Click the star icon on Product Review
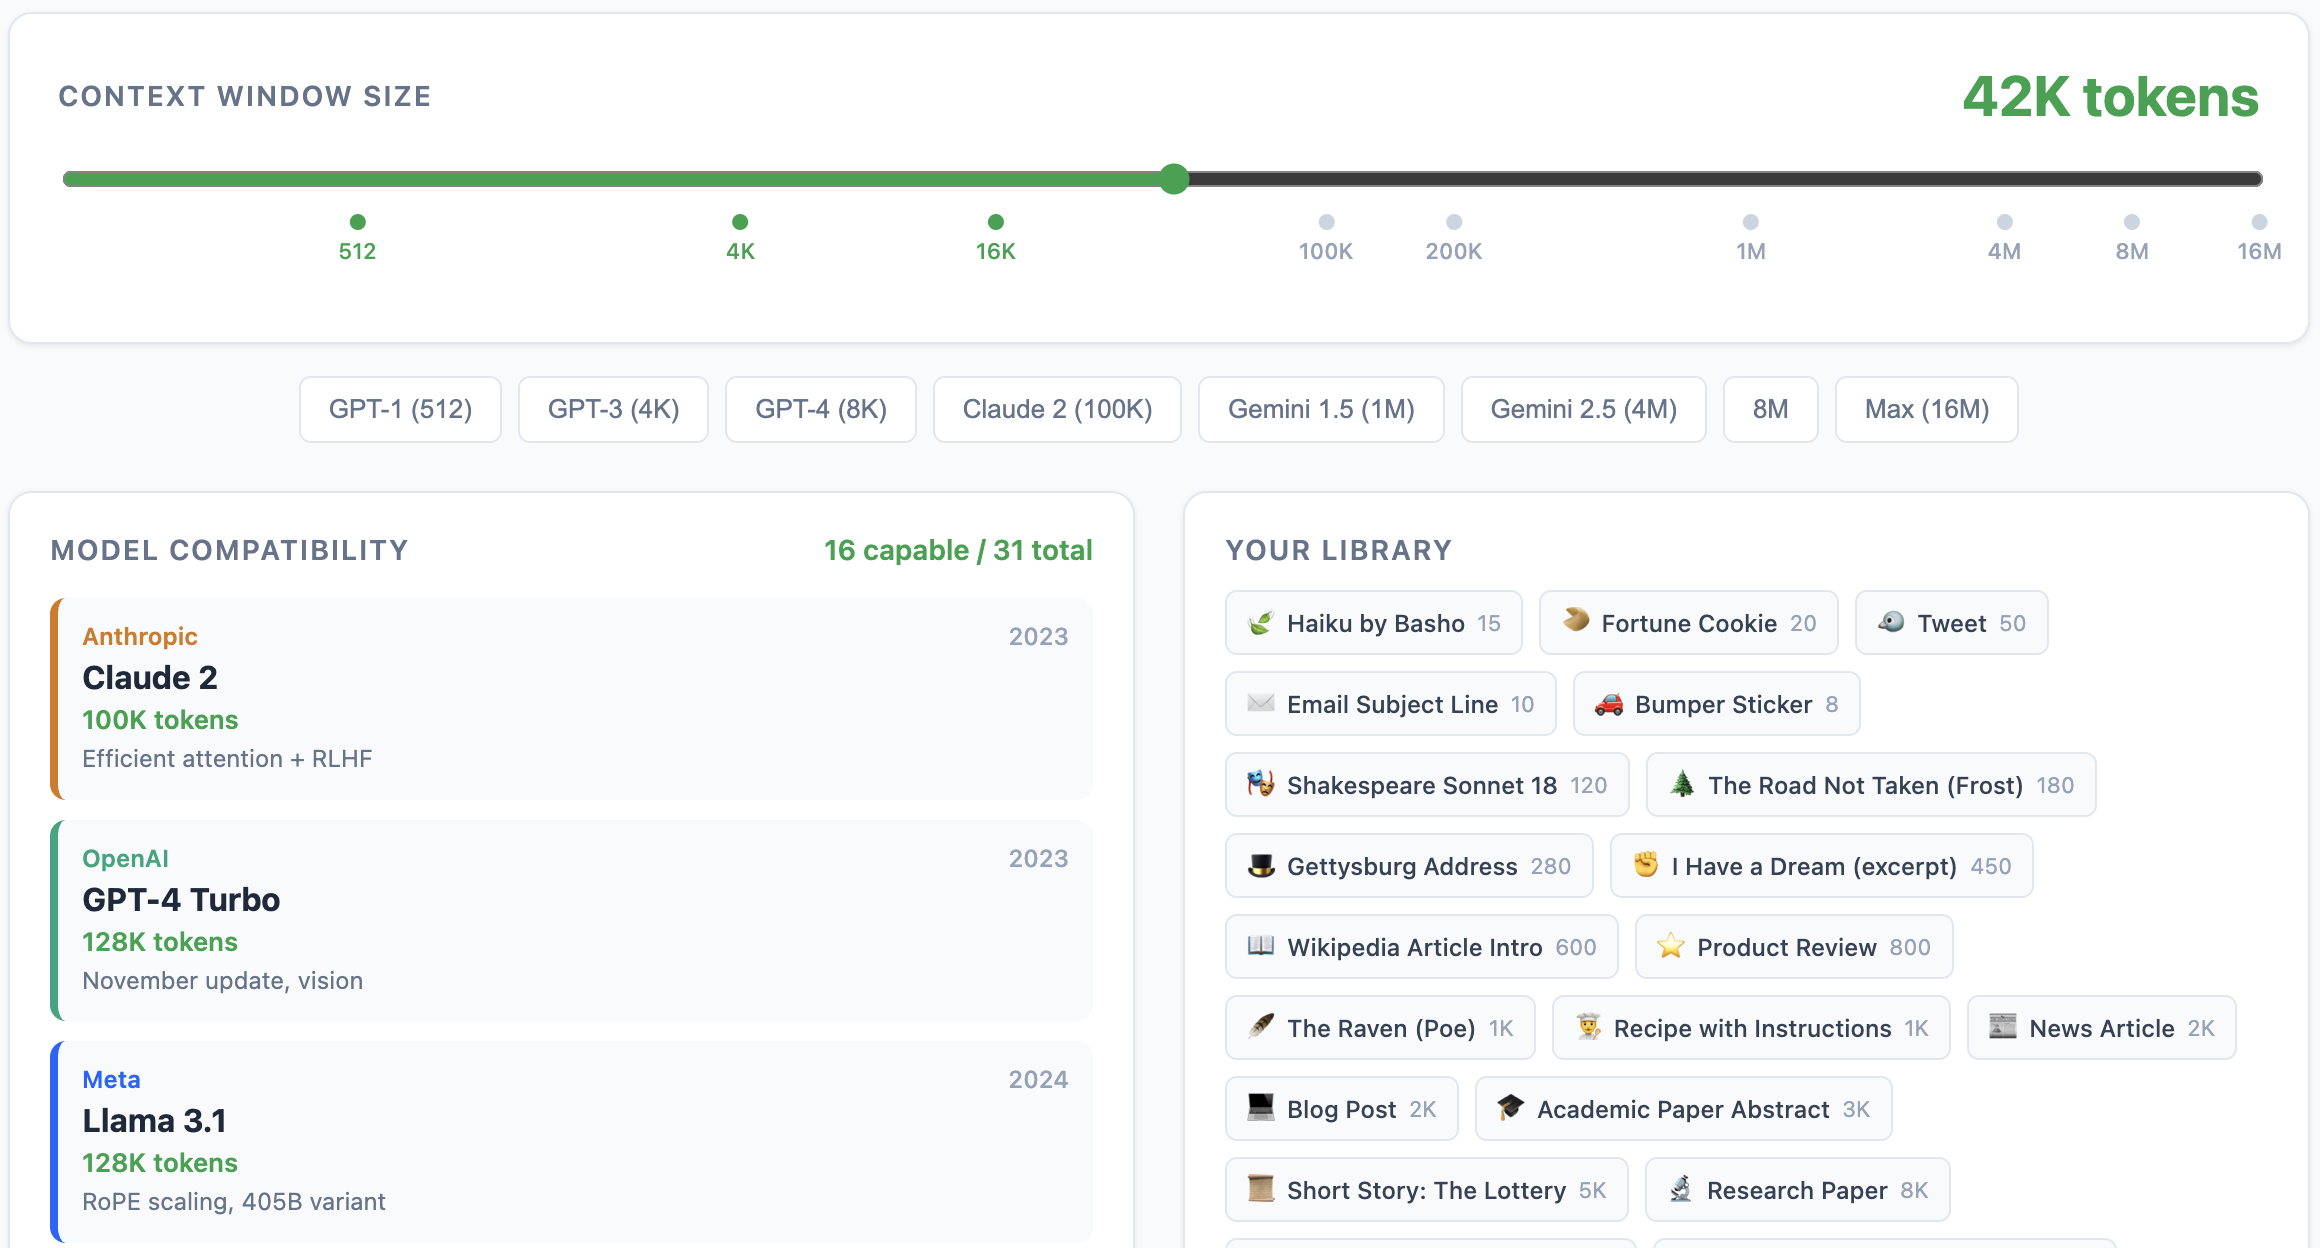The width and height of the screenshot is (2320, 1248). pos(1670,946)
